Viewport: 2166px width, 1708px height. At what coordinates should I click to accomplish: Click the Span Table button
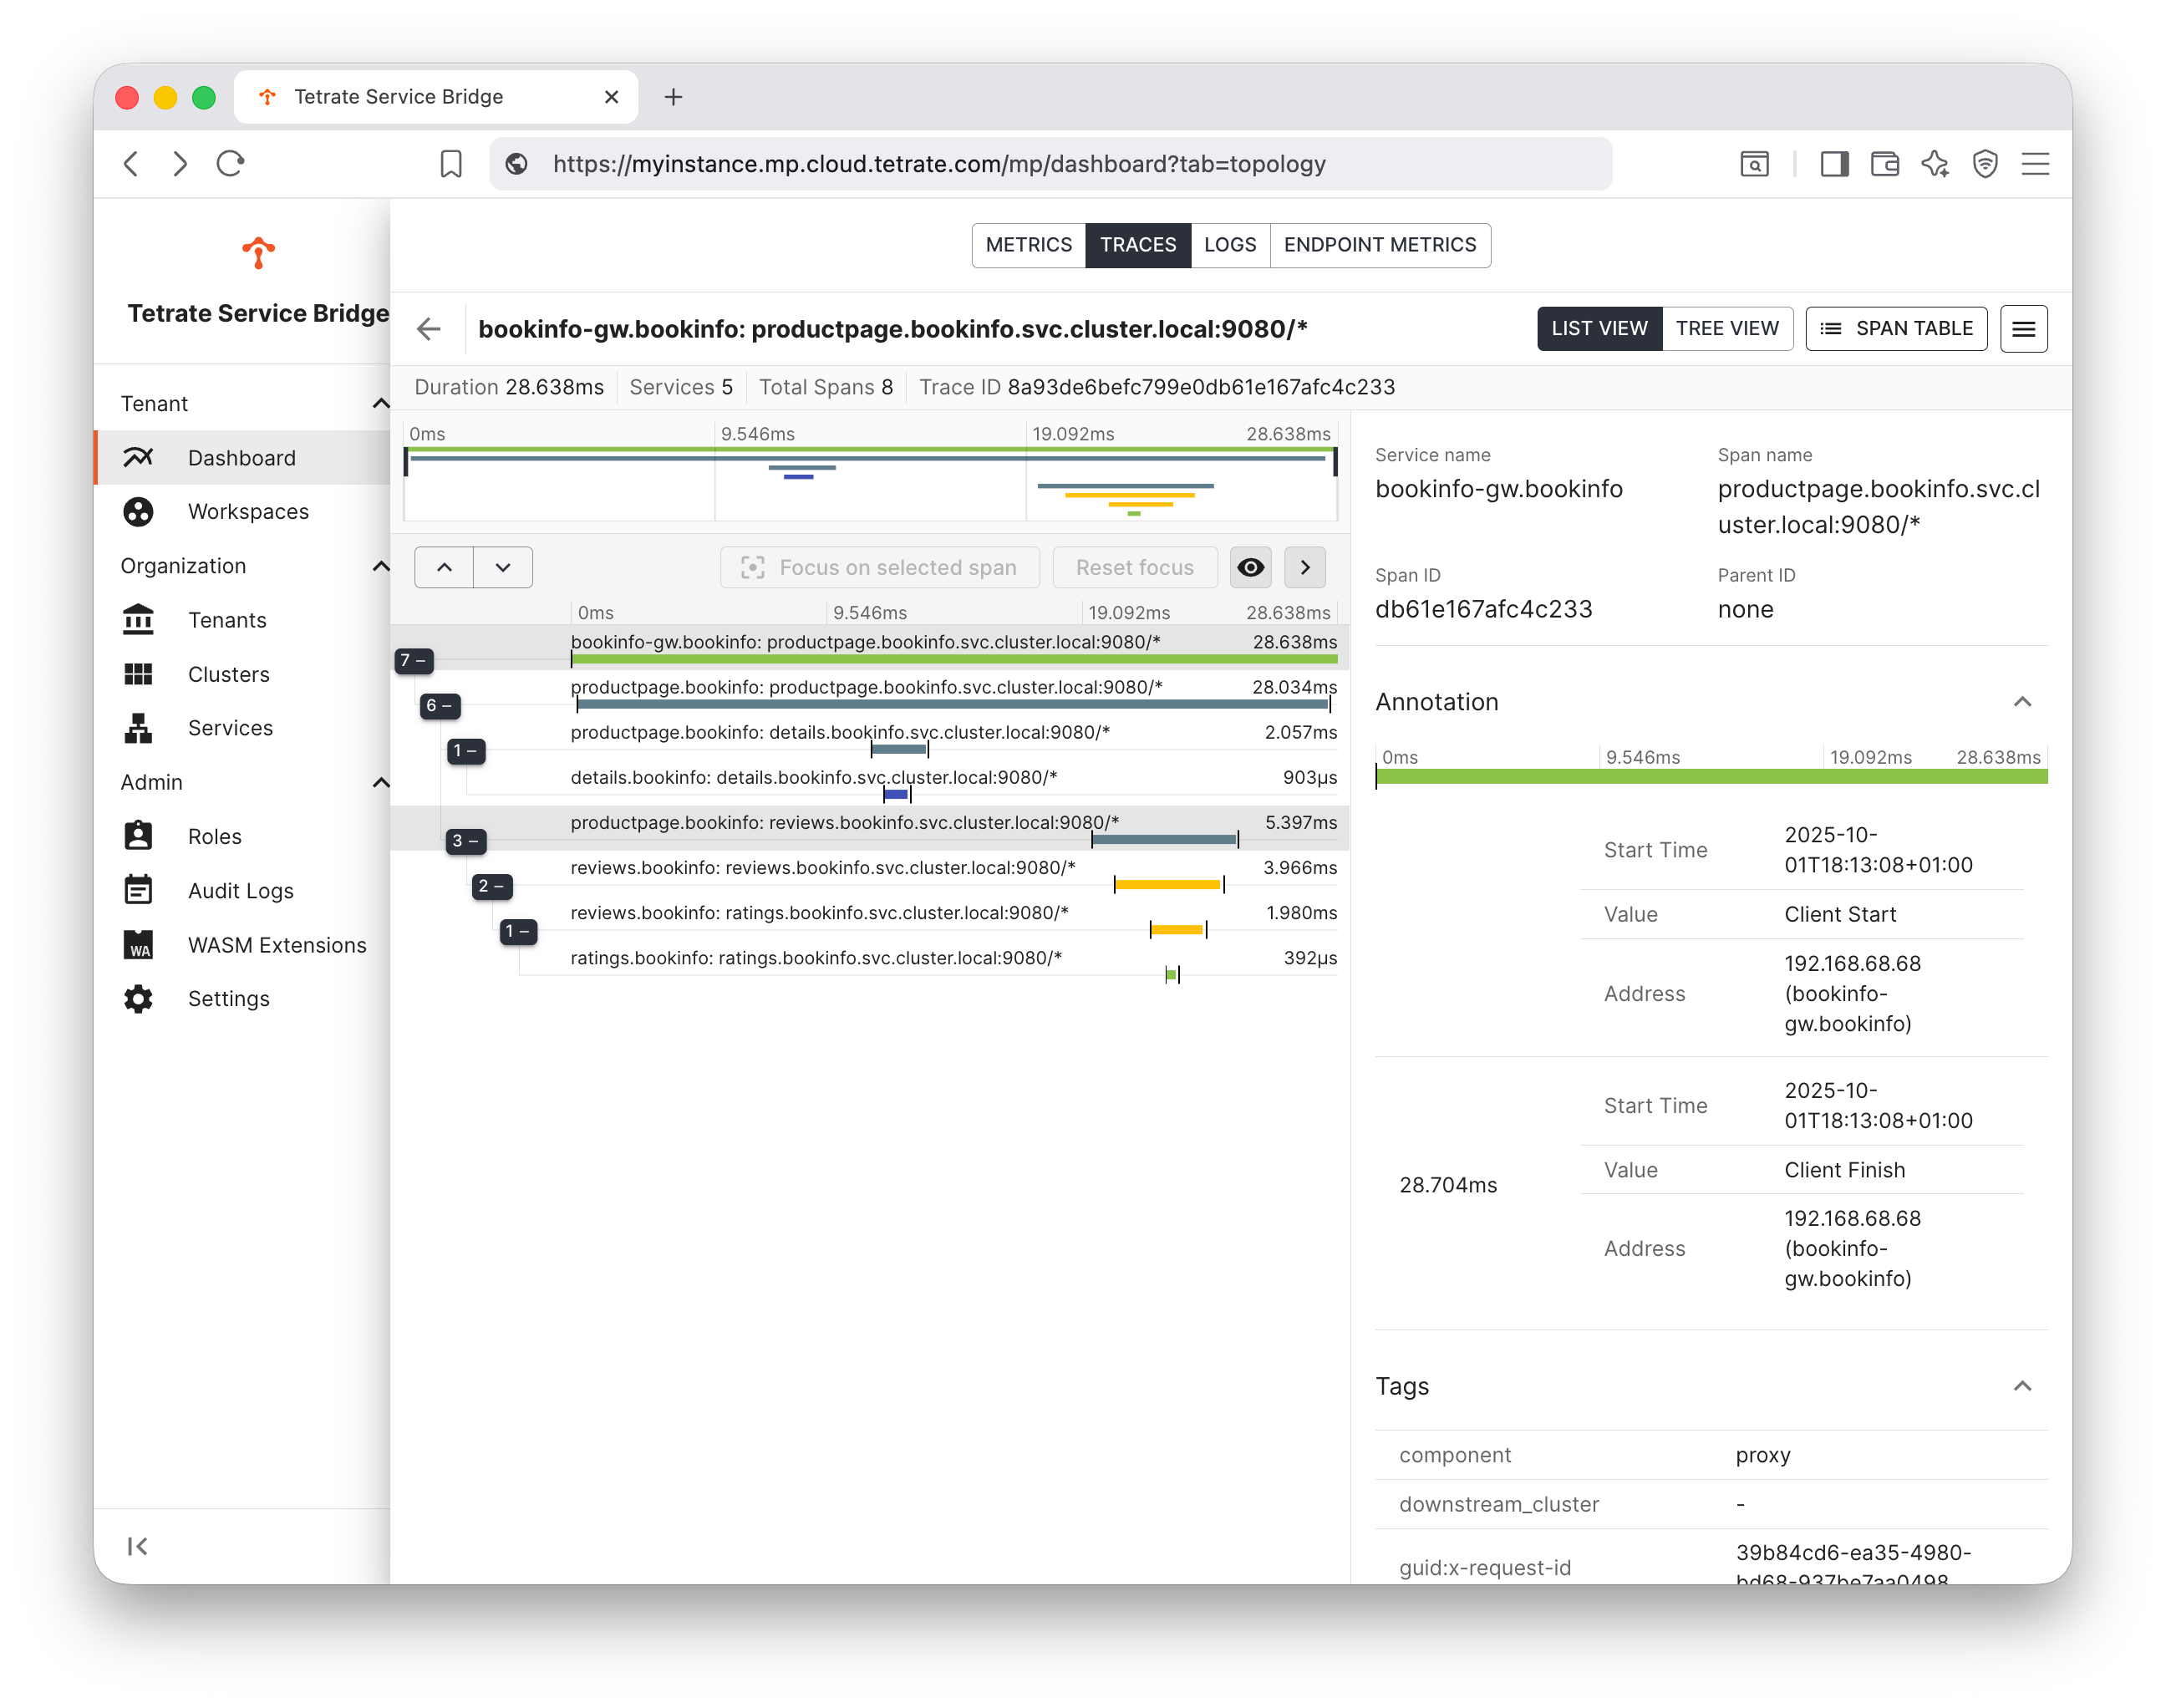1895,329
